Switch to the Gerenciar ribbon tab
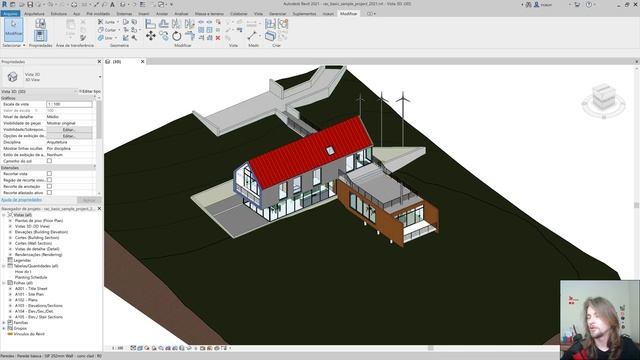The width and height of the screenshot is (640, 360). (x=278, y=13)
